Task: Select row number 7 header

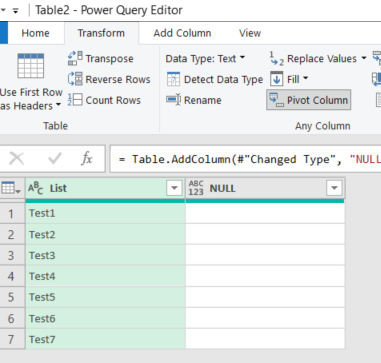Action: (x=12, y=339)
